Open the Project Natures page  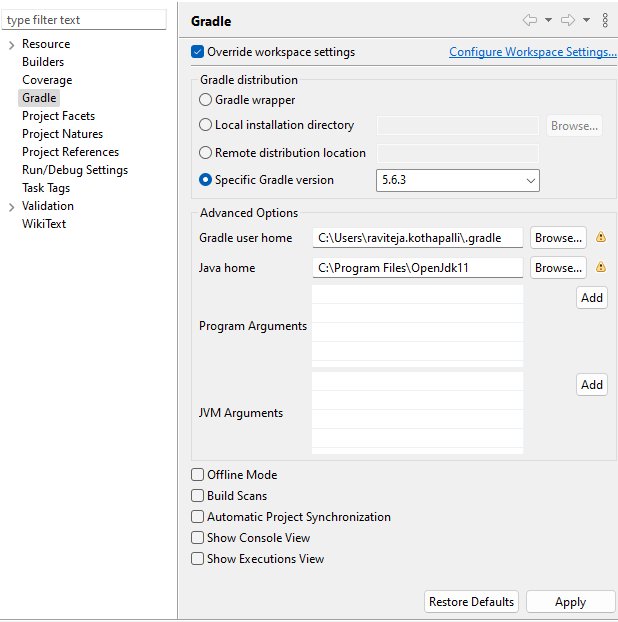62,134
